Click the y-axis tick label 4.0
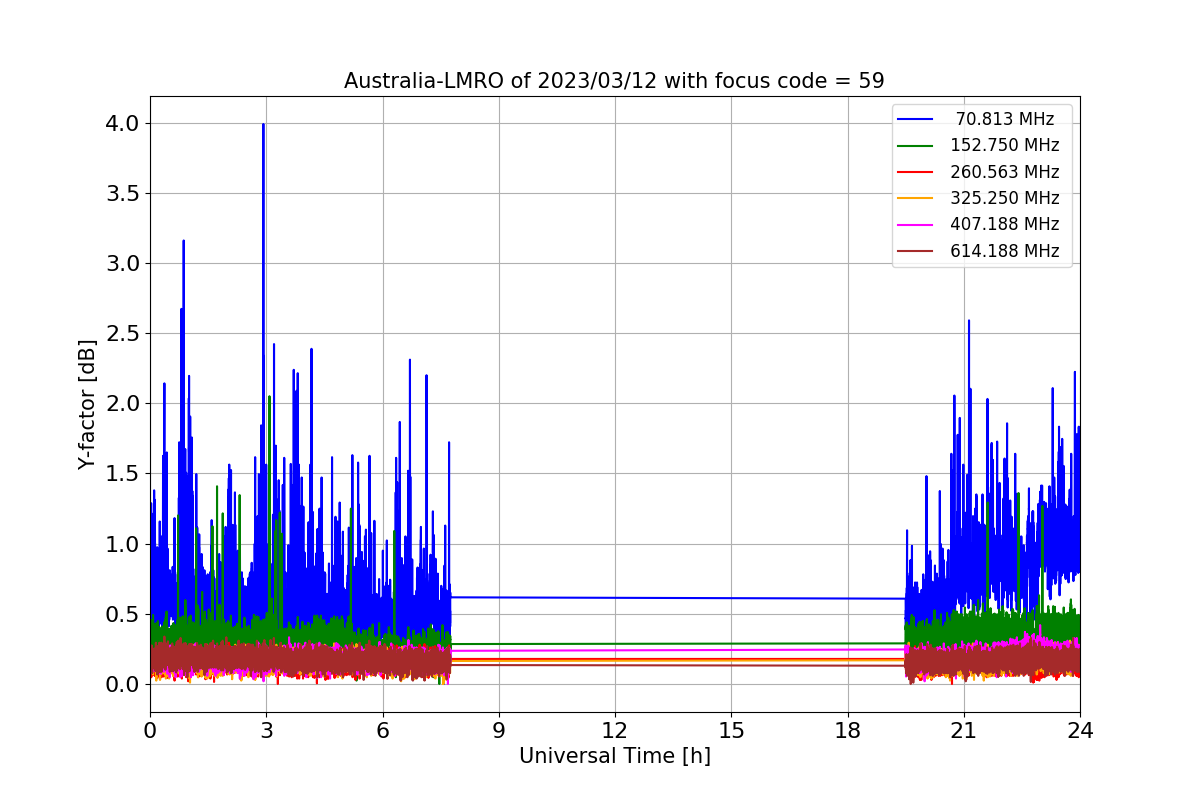The height and width of the screenshot is (800, 1200). [123, 124]
